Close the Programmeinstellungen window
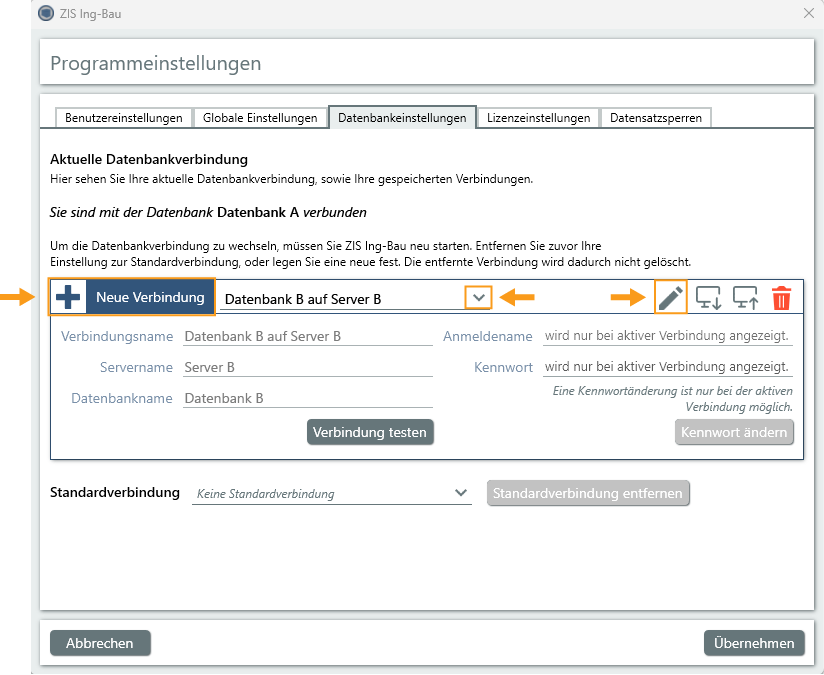The height and width of the screenshot is (675, 824). pyautogui.click(x=809, y=13)
